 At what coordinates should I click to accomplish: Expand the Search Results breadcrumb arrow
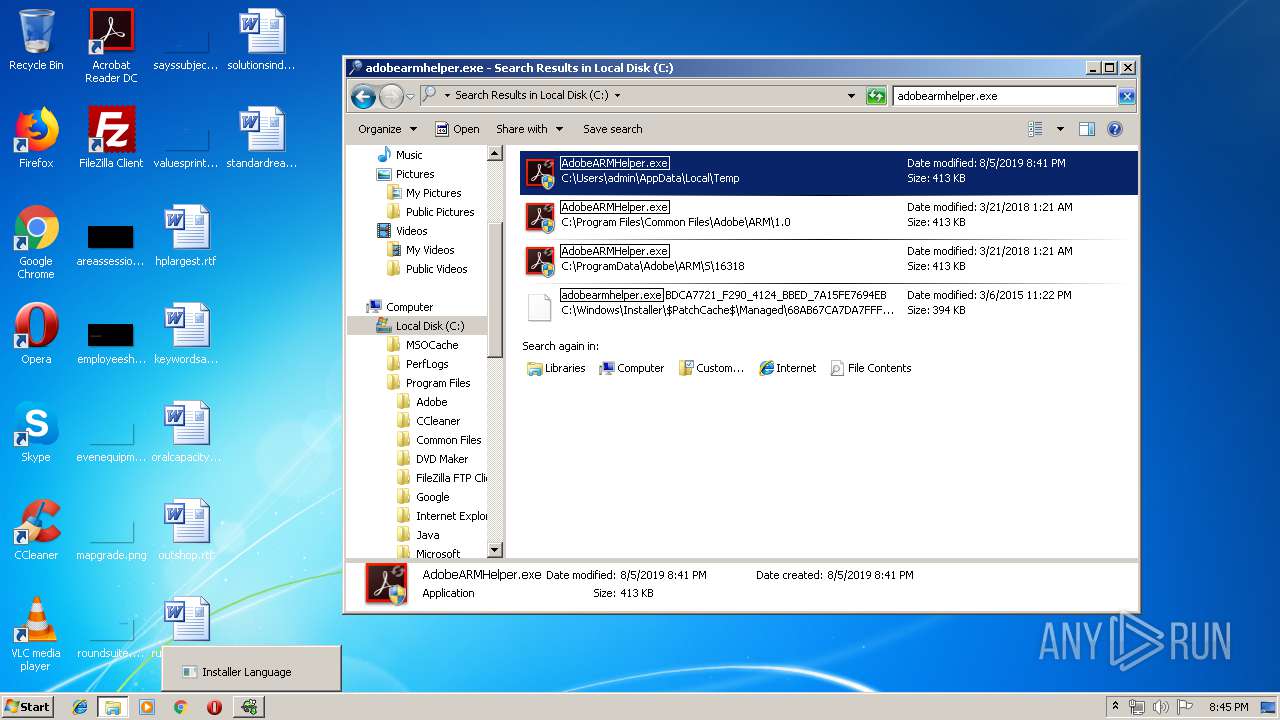click(617, 96)
